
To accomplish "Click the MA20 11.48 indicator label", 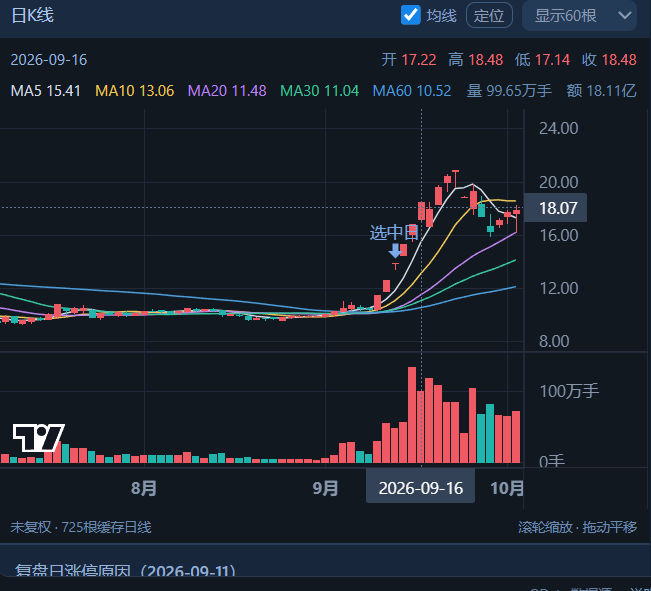I will coord(227,91).
